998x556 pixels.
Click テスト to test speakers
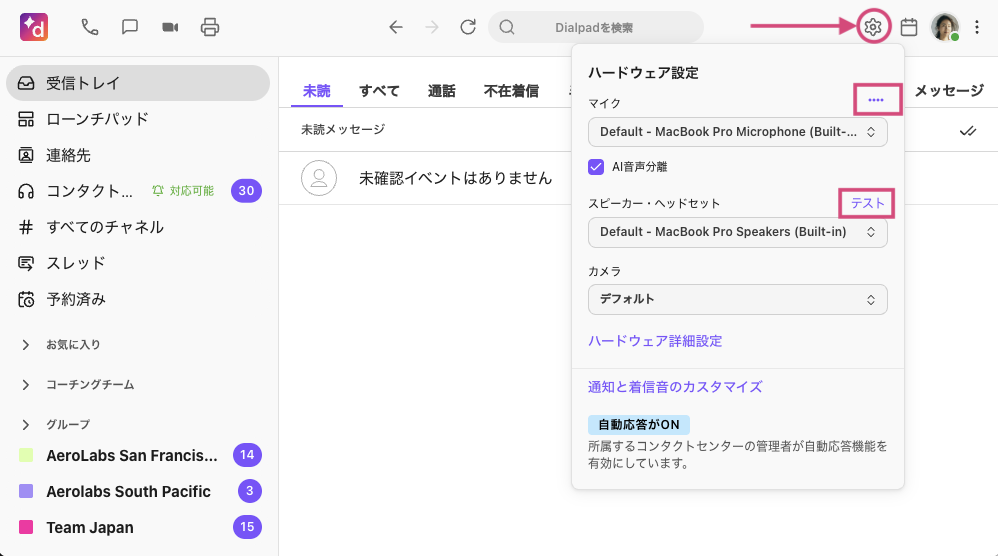click(868, 203)
